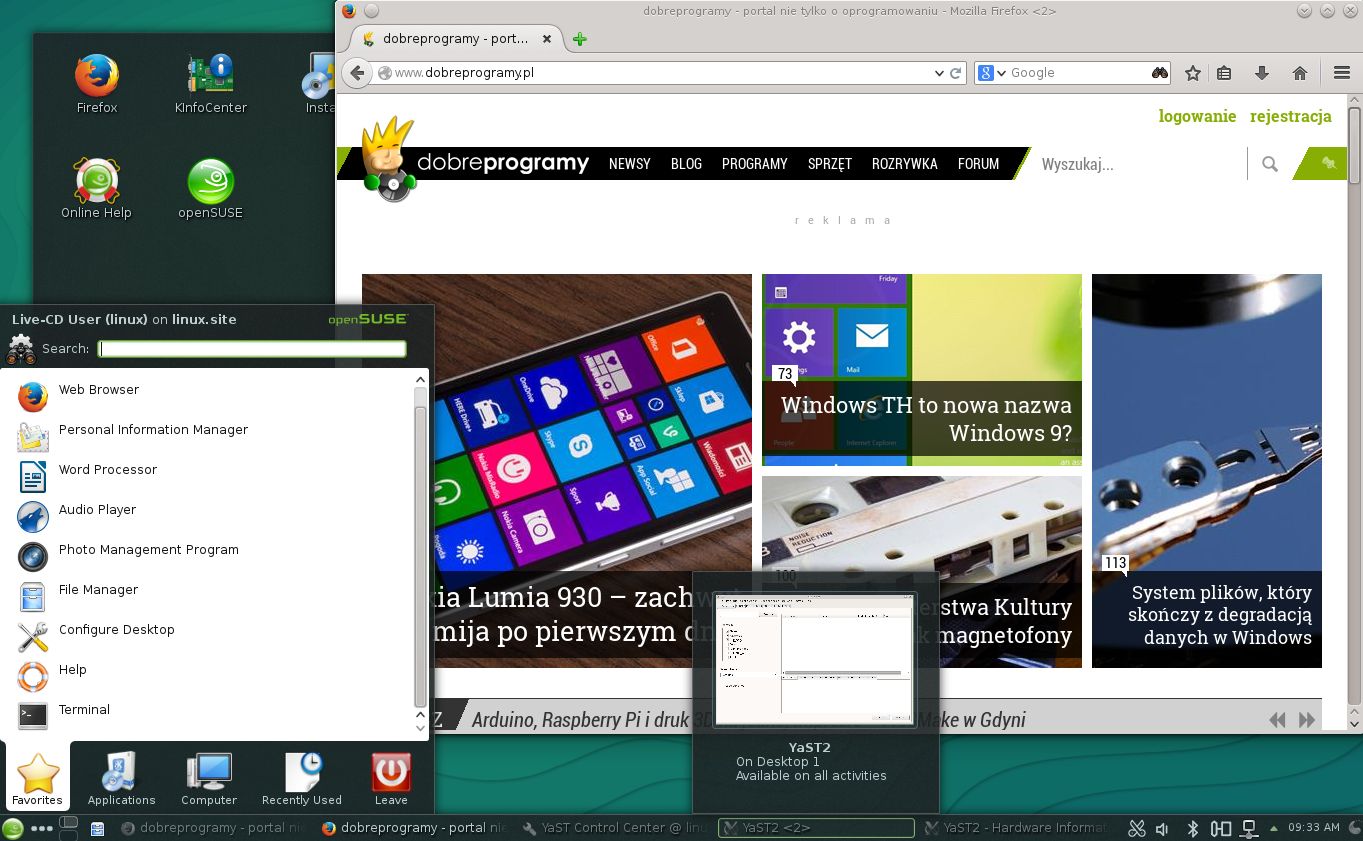Open Recently Used tab in launcher
The height and width of the screenshot is (841, 1363).
coord(301,779)
